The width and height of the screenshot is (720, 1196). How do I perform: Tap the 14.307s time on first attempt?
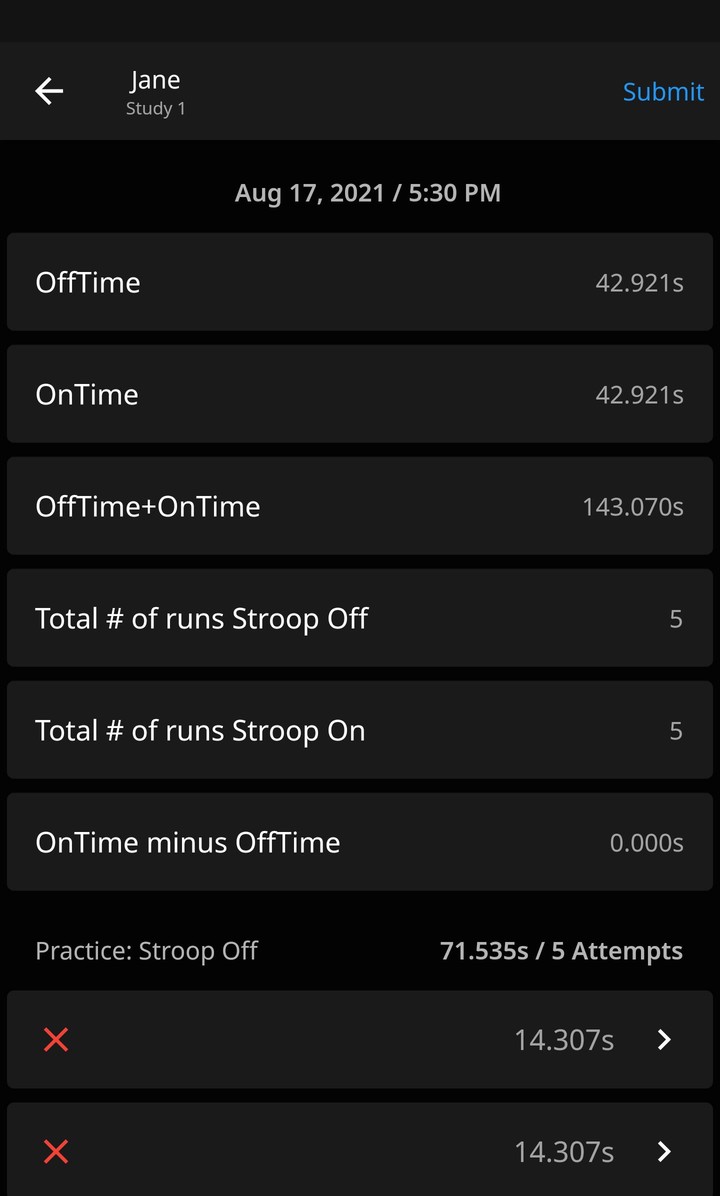[x=564, y=1040]
